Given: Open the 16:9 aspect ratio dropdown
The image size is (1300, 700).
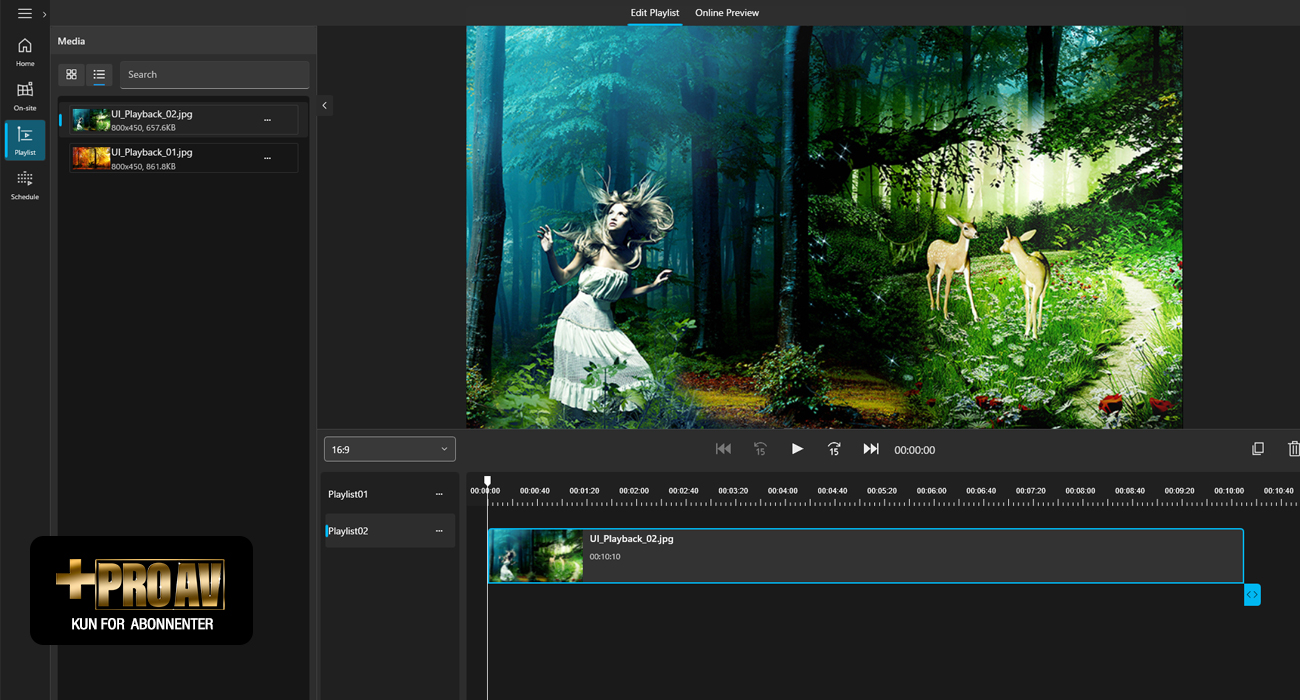Looking at the screenshot, I should click(389, 449).
